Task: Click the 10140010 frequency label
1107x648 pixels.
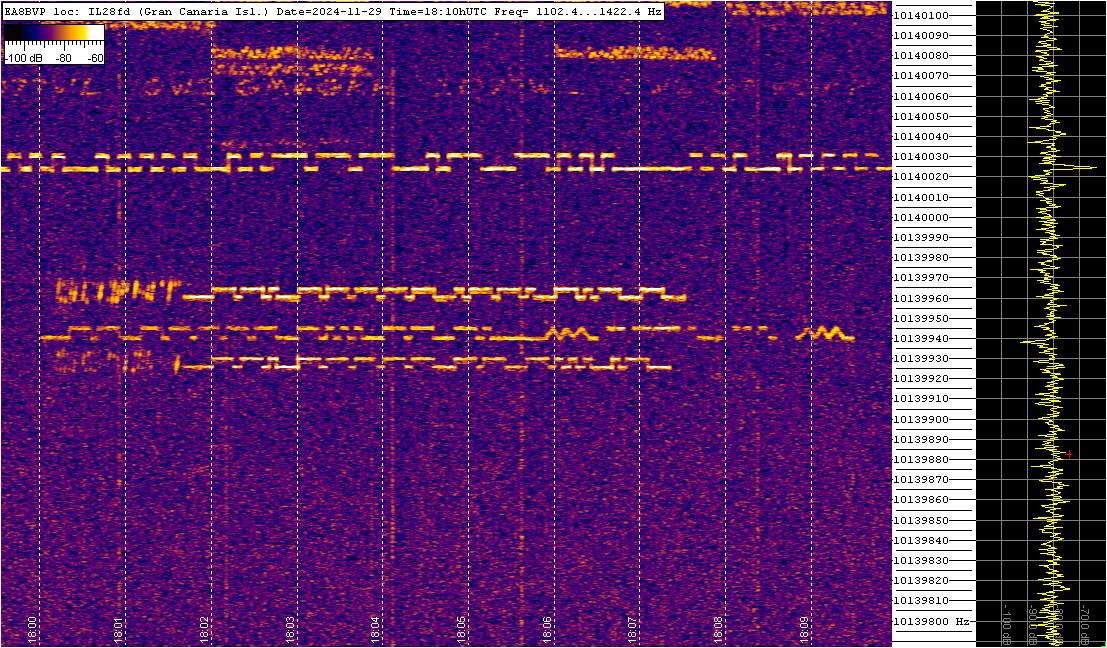Action: pos(921,197)
